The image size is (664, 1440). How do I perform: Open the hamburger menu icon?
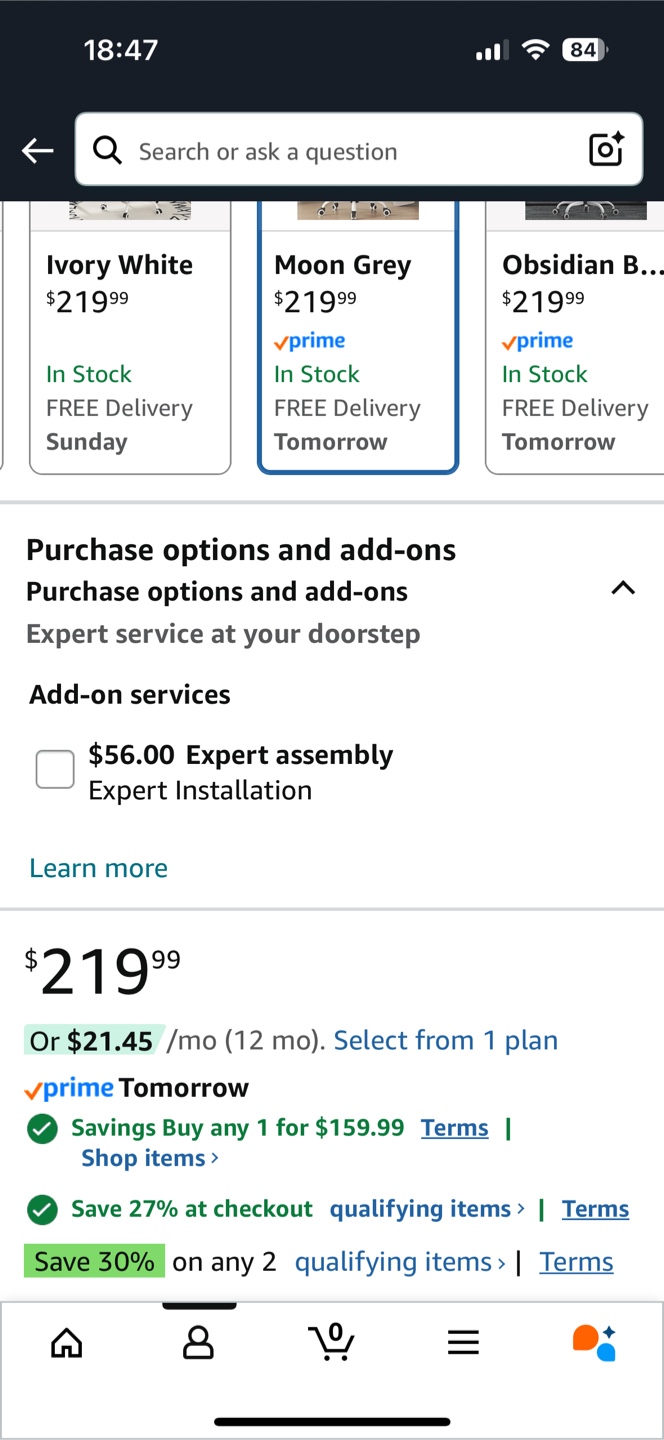click(463, 1343)
